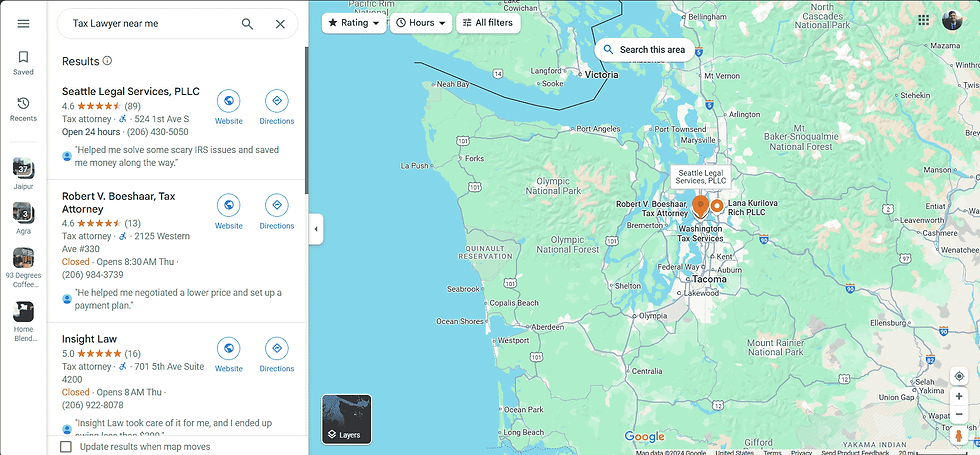Open Insight Law Website icon
The height and width of the screenshot is (455, 980).
(x=229, y=348)
